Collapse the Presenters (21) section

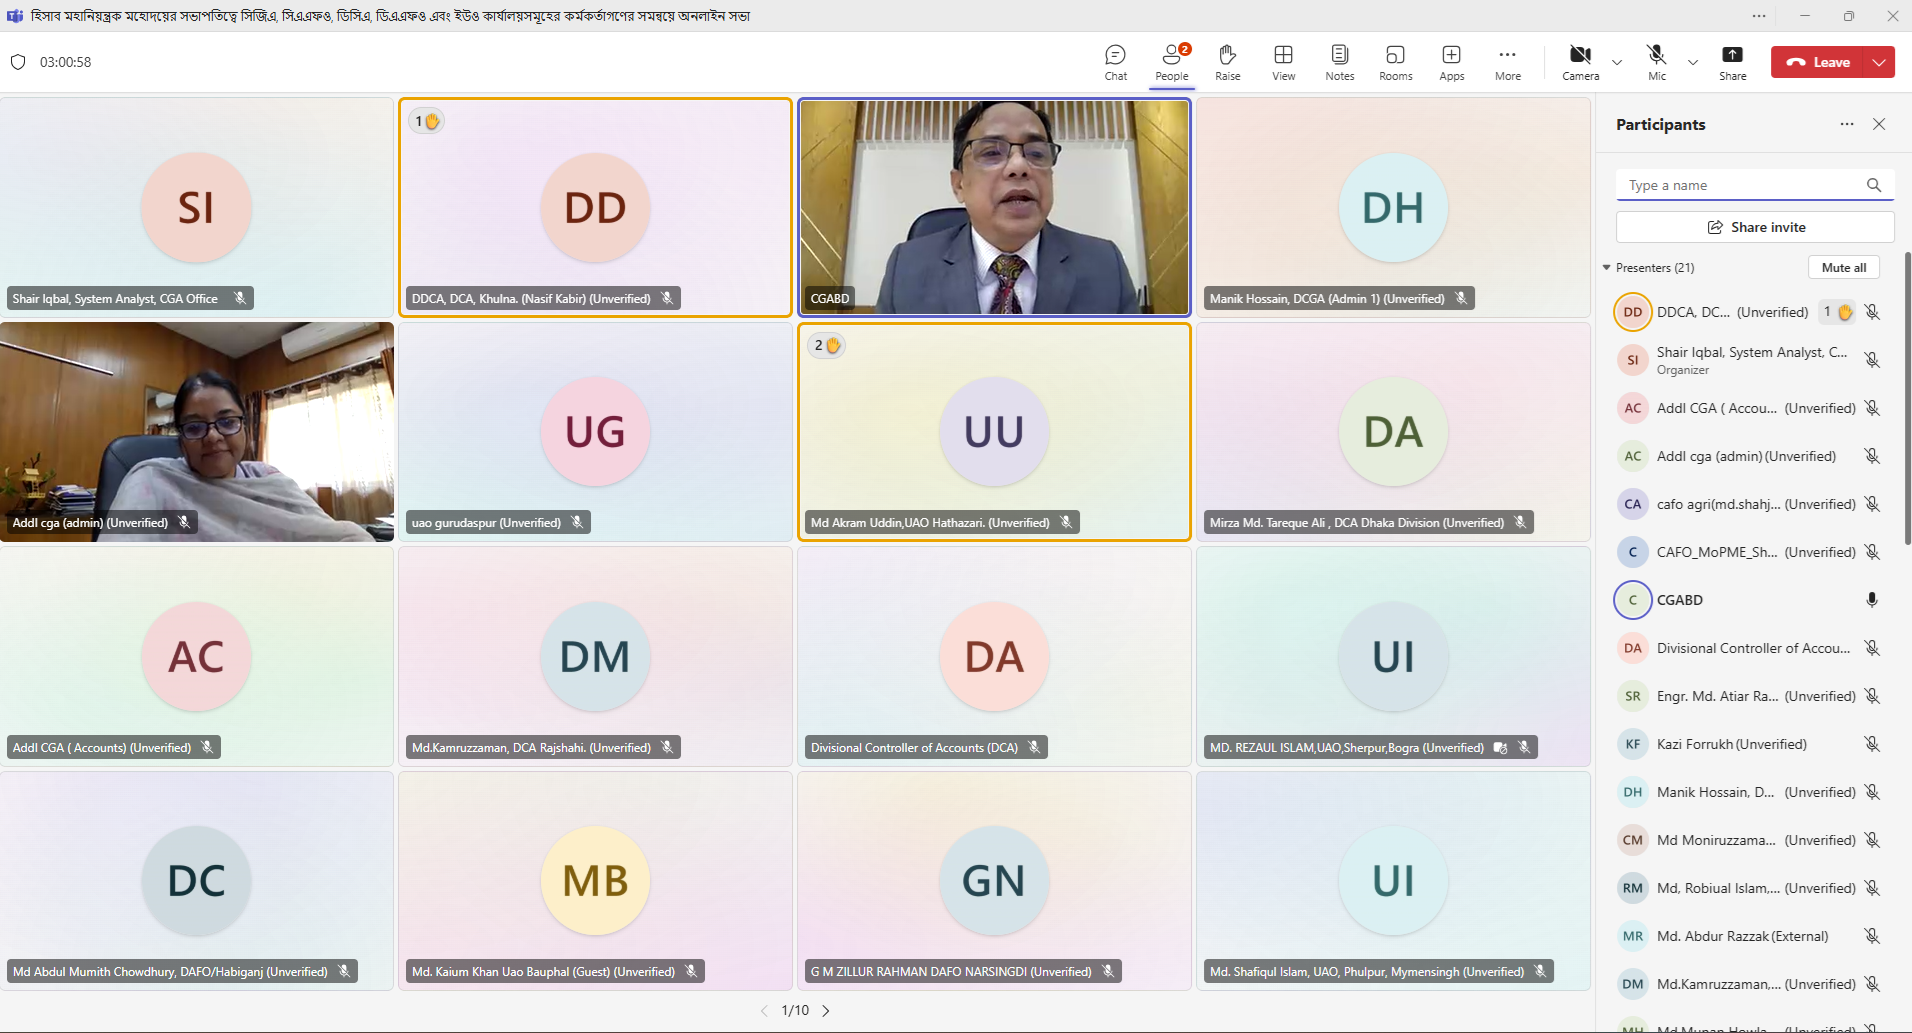pyautogui.click(x=1607, y=268)
